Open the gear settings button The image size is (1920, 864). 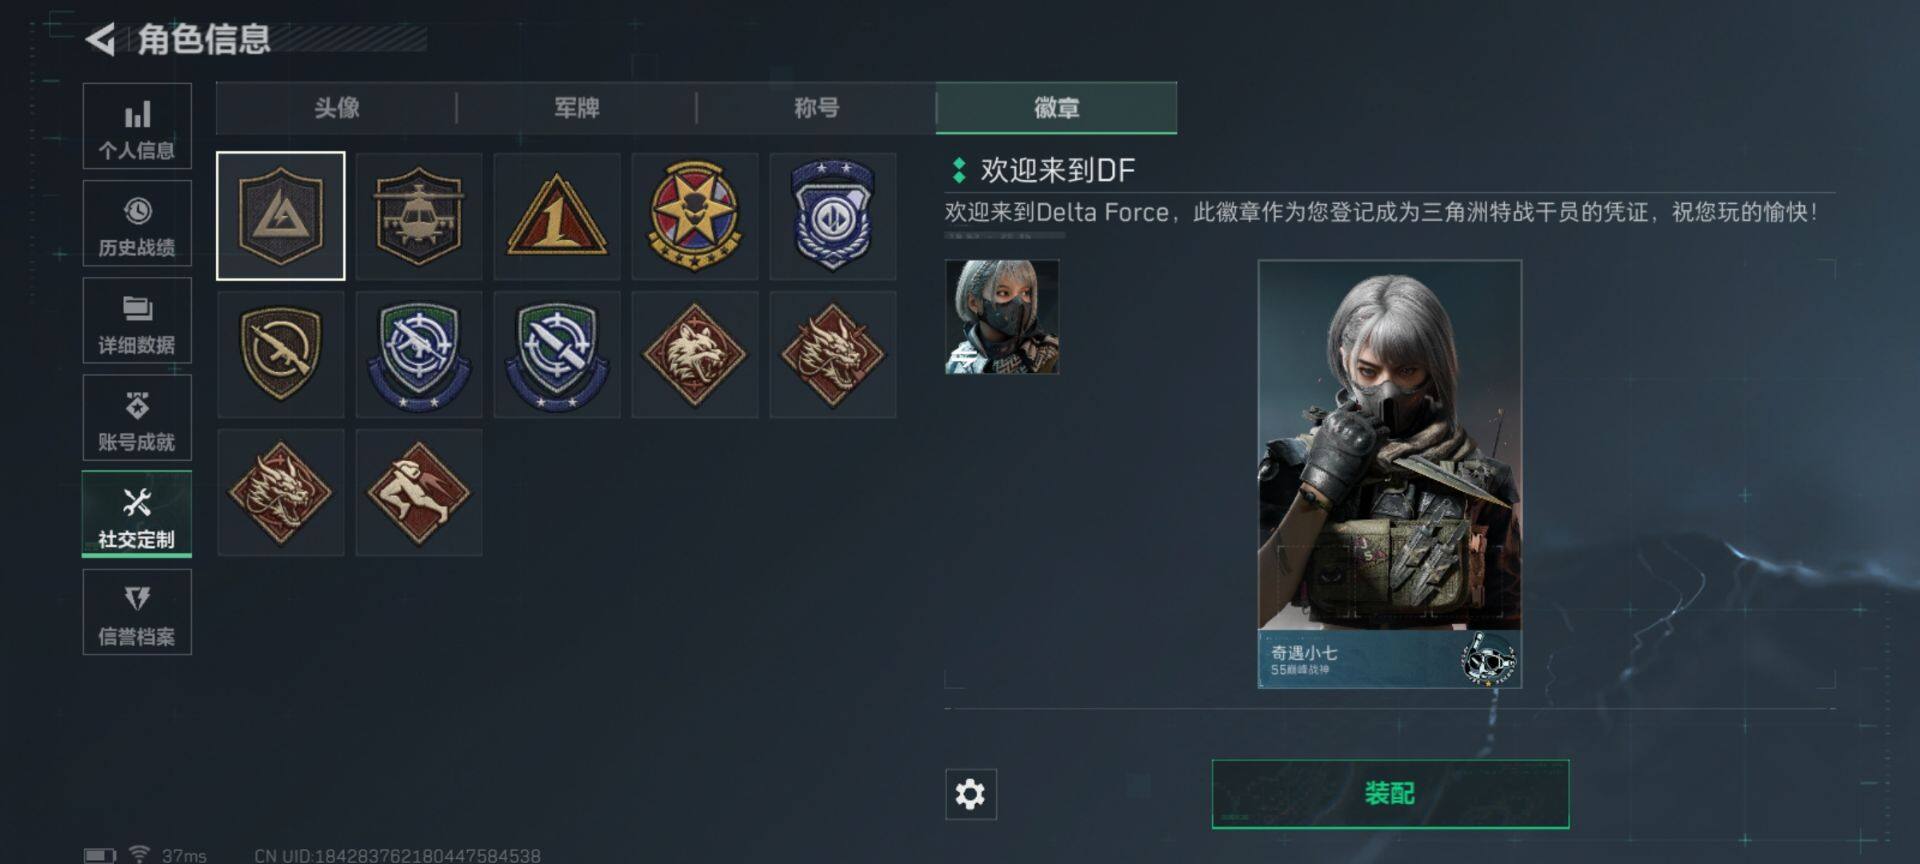tap(971, 794)
